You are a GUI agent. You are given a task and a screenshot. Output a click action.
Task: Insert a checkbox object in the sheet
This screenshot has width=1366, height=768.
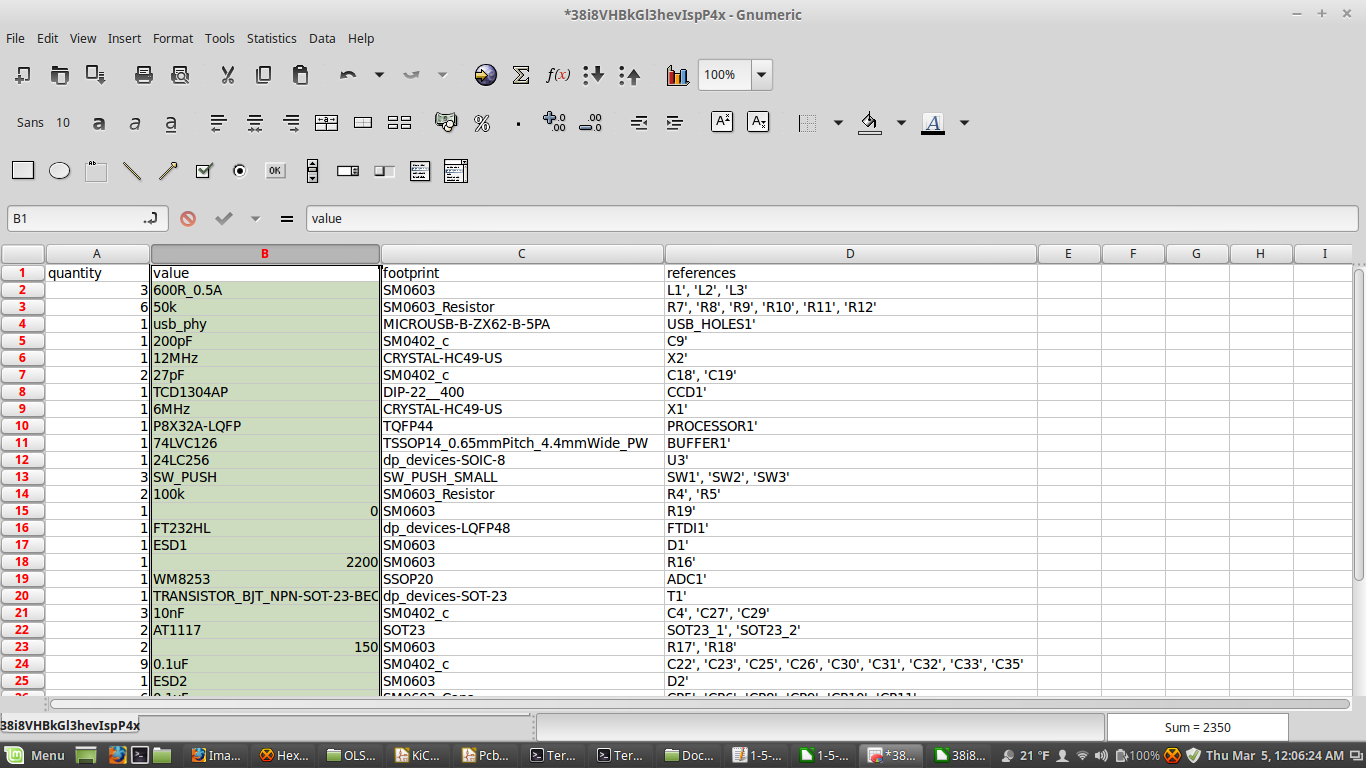click(x=204, y=171)
